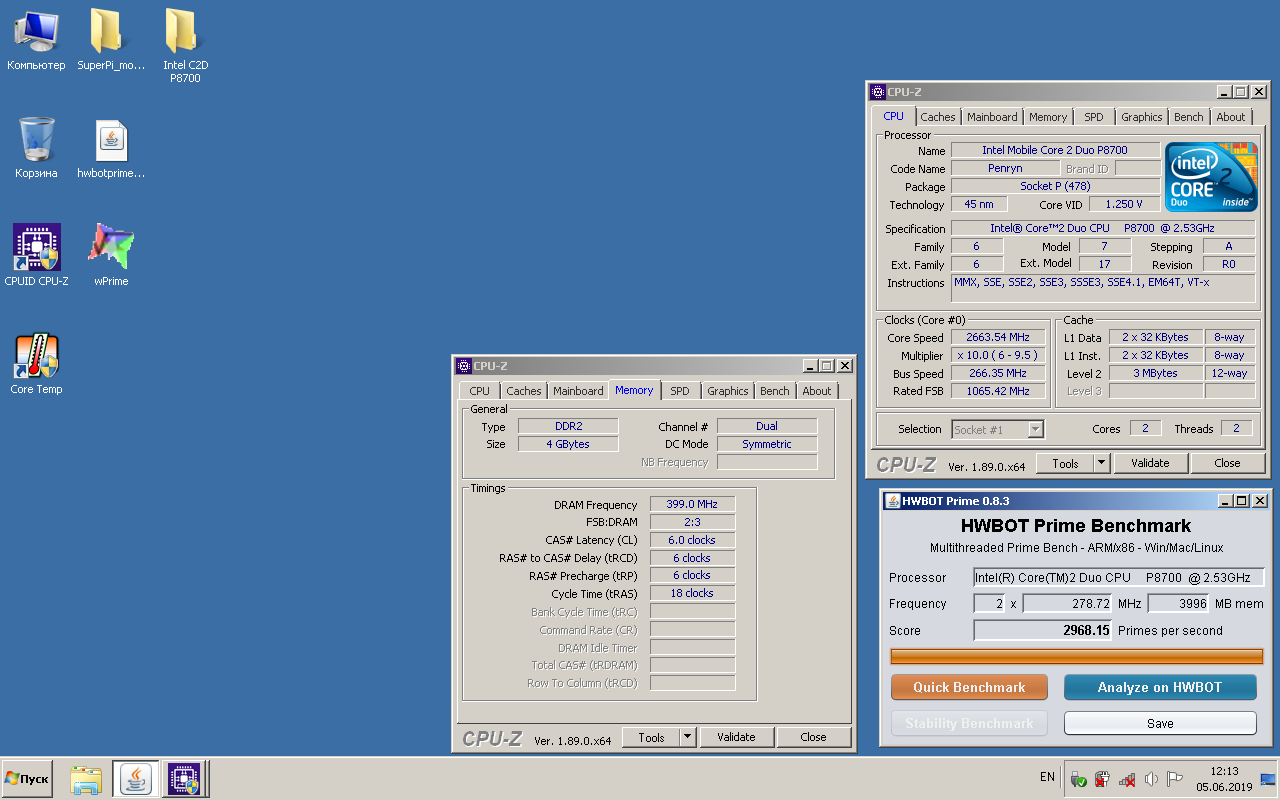Click Validate button in CPU window
The height and width of the screenshot is (800, 1280).
tap(1150, 463)
